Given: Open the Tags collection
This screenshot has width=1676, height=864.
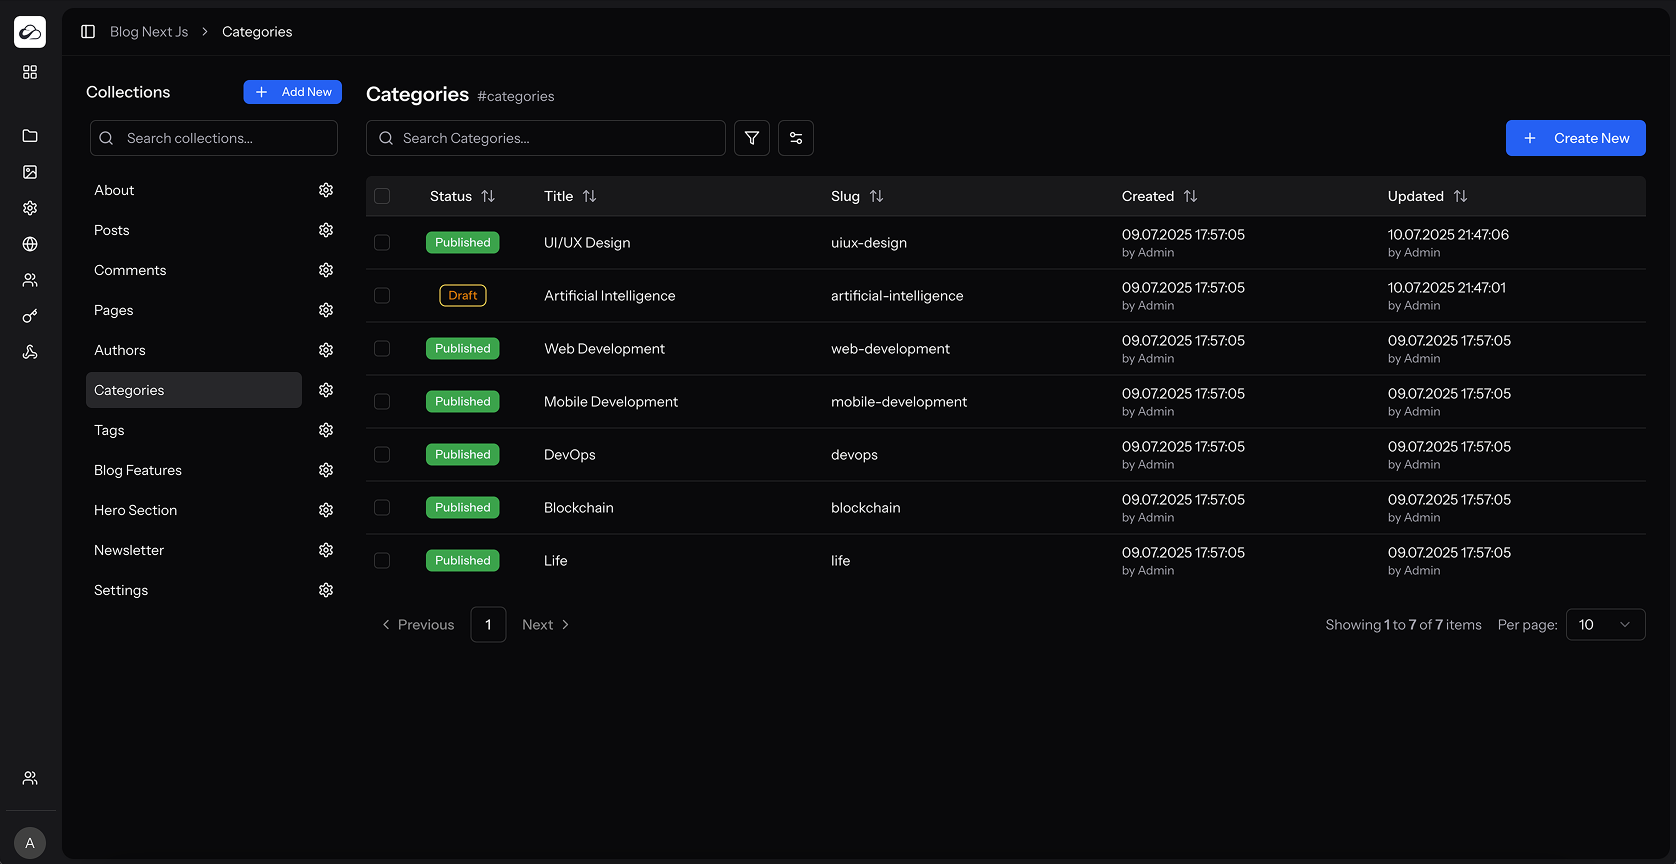Looking at the screenshot, I should tap(194, 430).
